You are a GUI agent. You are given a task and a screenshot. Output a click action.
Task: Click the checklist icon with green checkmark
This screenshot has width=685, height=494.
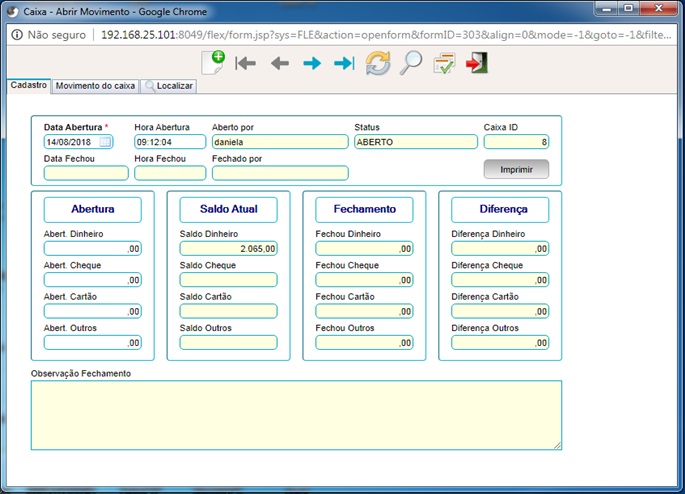[444, 63]
